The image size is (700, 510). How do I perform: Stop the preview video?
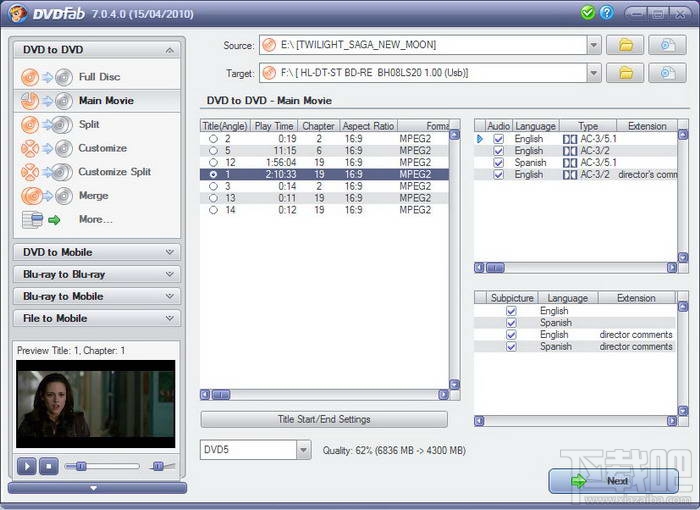point(49,466)
